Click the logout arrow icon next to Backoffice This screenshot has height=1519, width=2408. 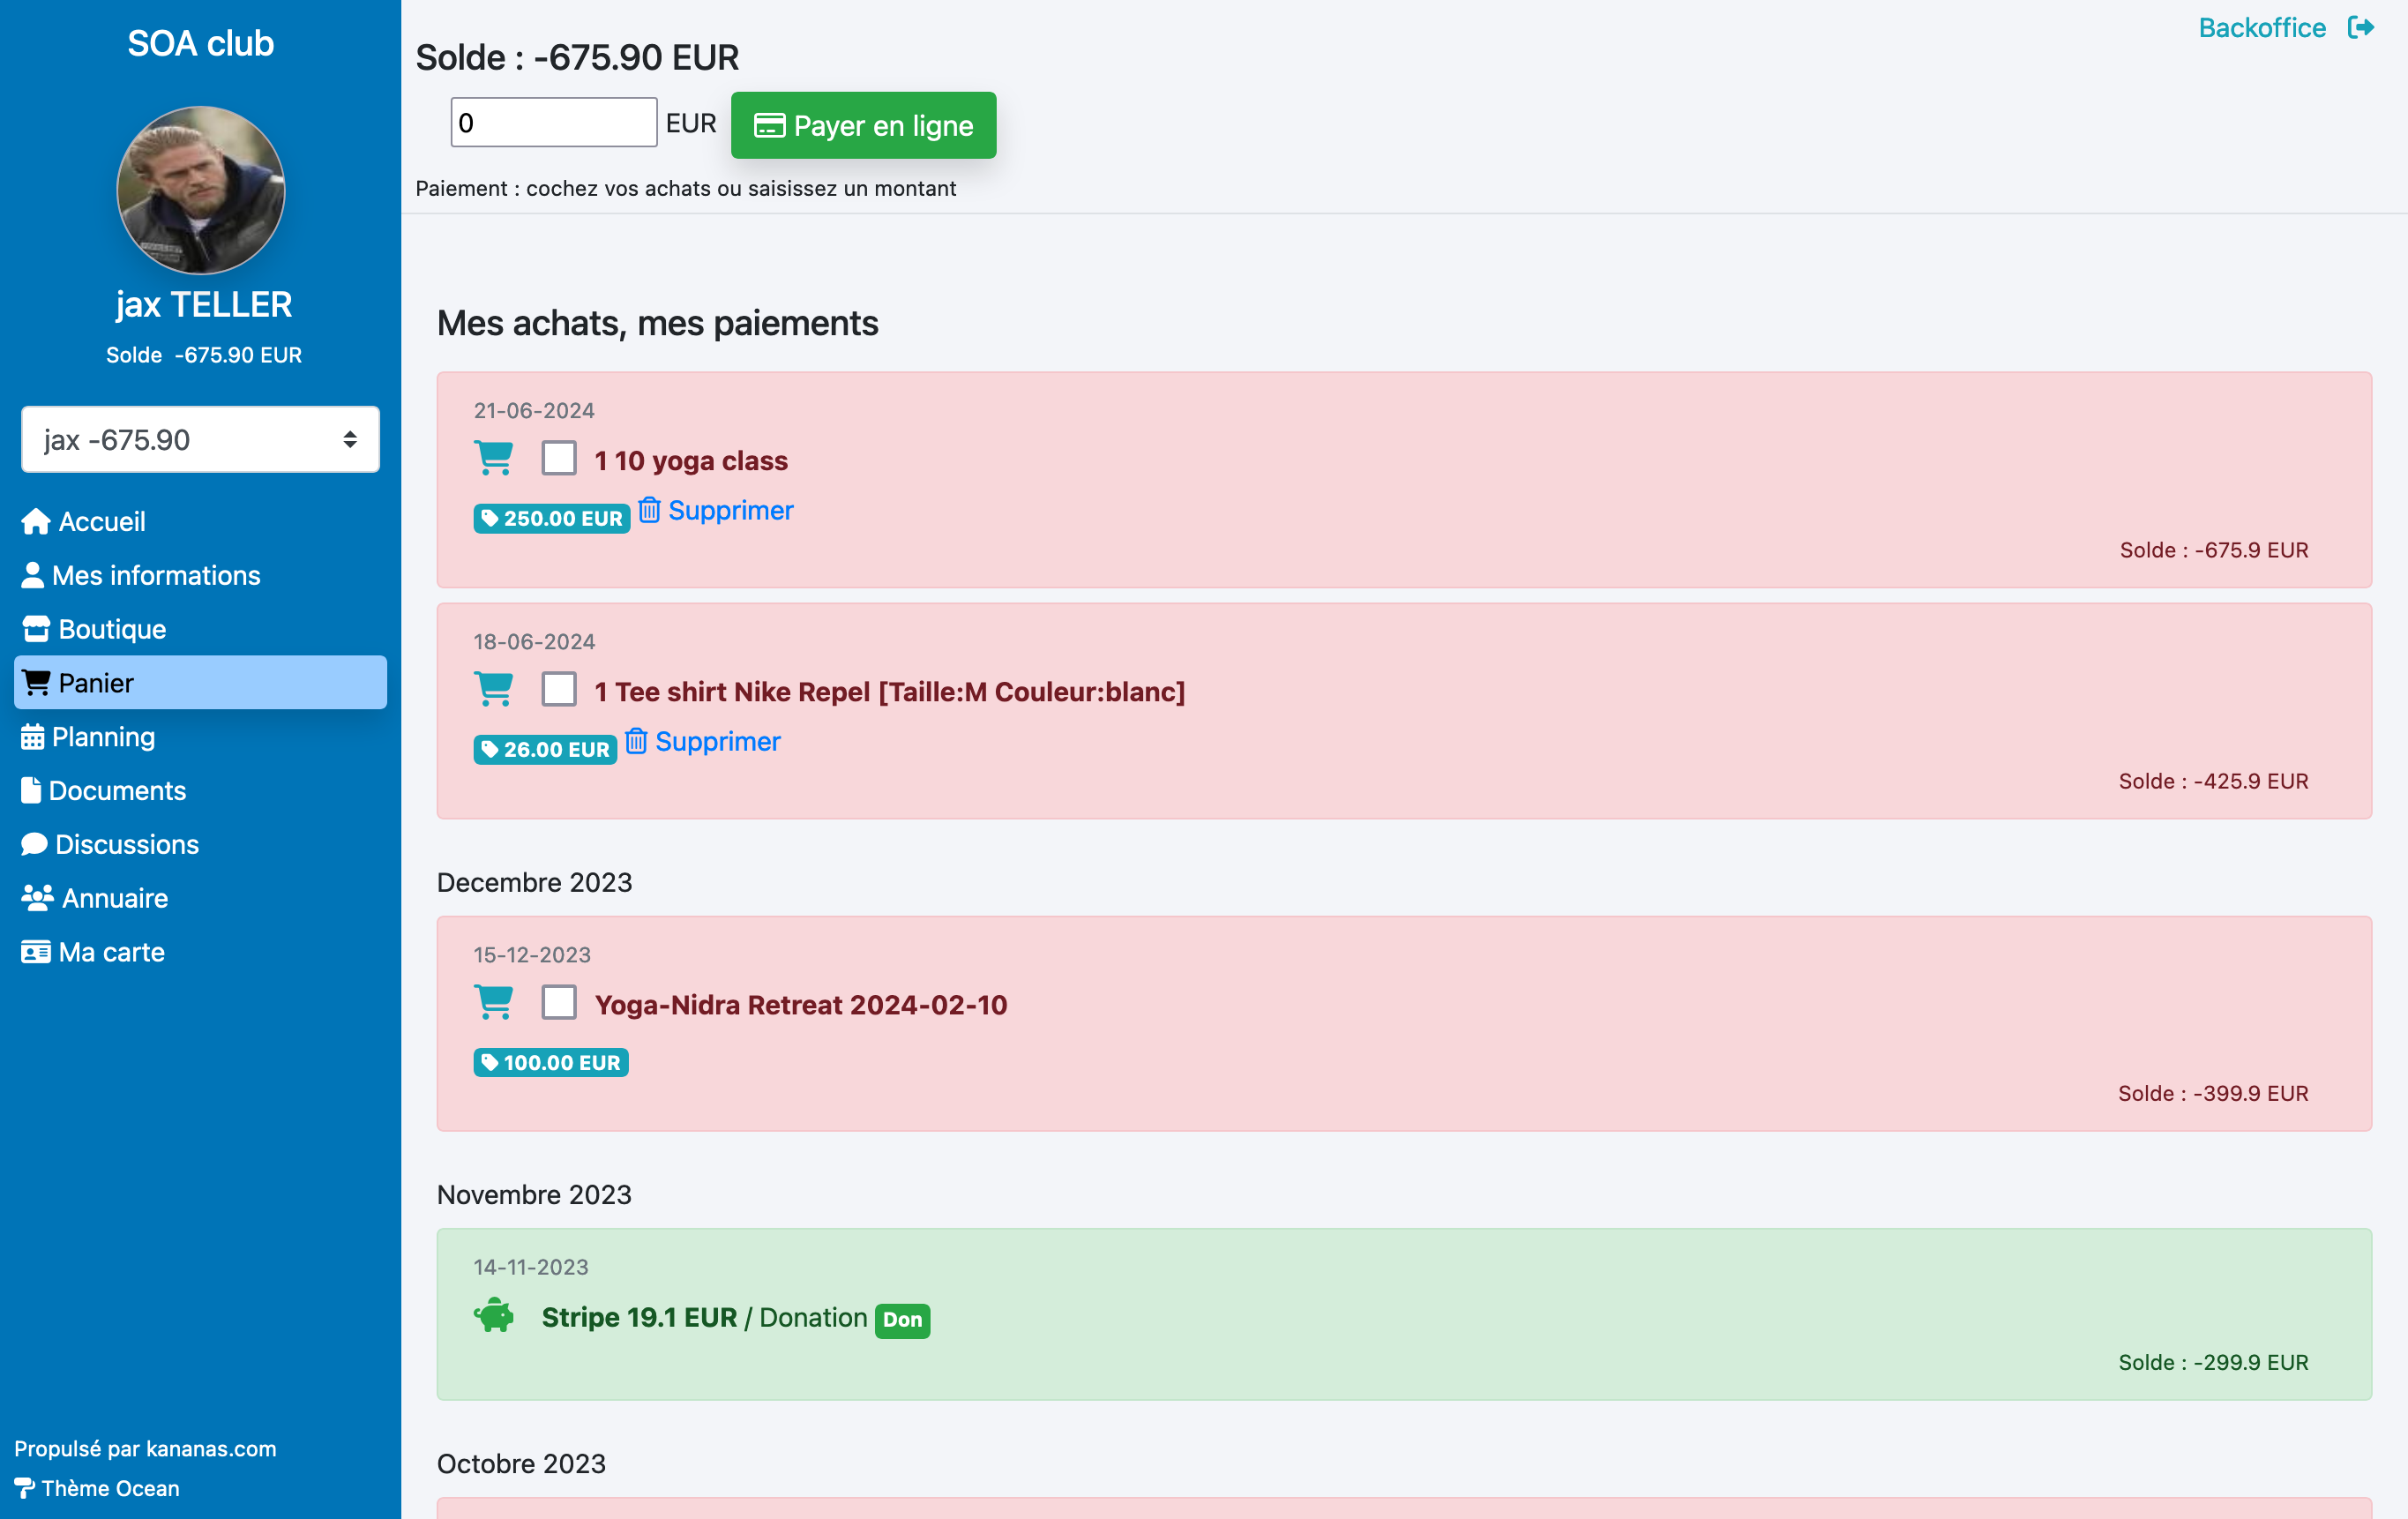[x=2361, y=28]
